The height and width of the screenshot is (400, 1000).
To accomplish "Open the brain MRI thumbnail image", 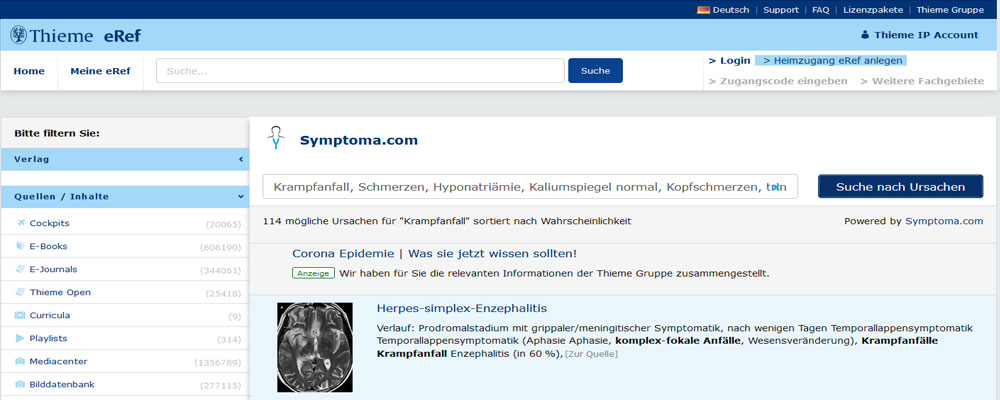I will click(x=315, y=347).
